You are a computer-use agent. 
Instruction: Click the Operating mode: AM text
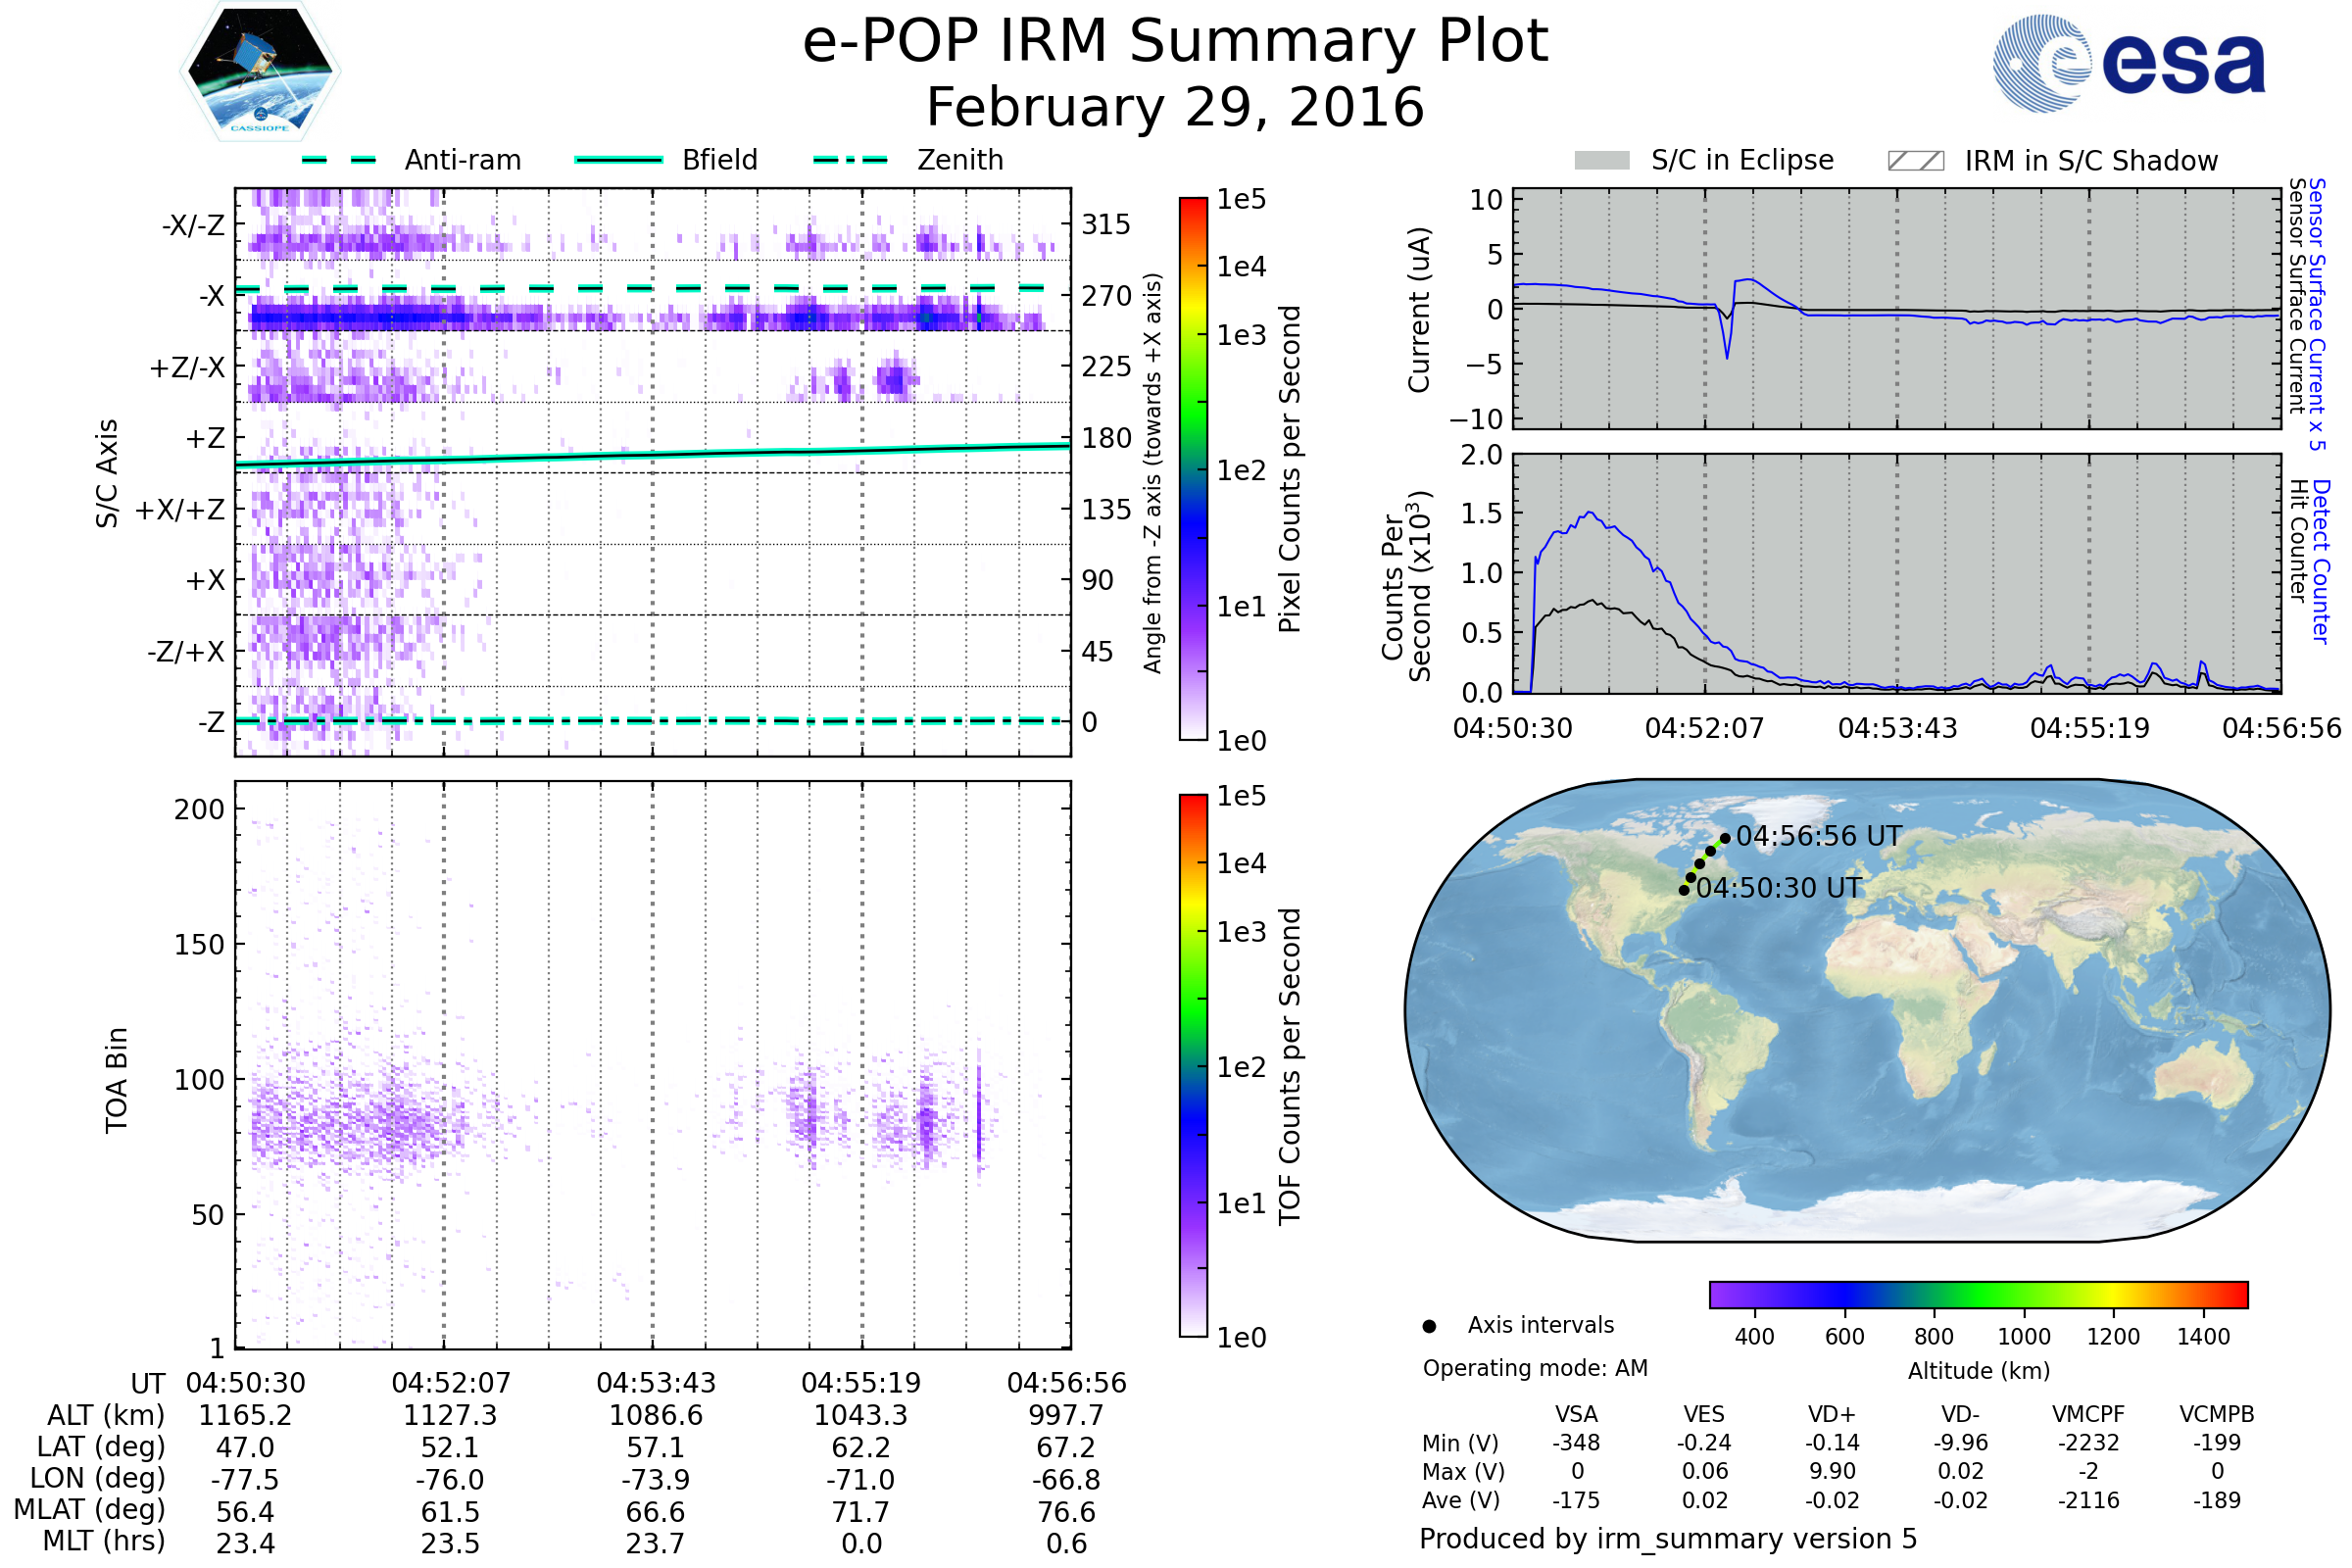[1535, 1368]
